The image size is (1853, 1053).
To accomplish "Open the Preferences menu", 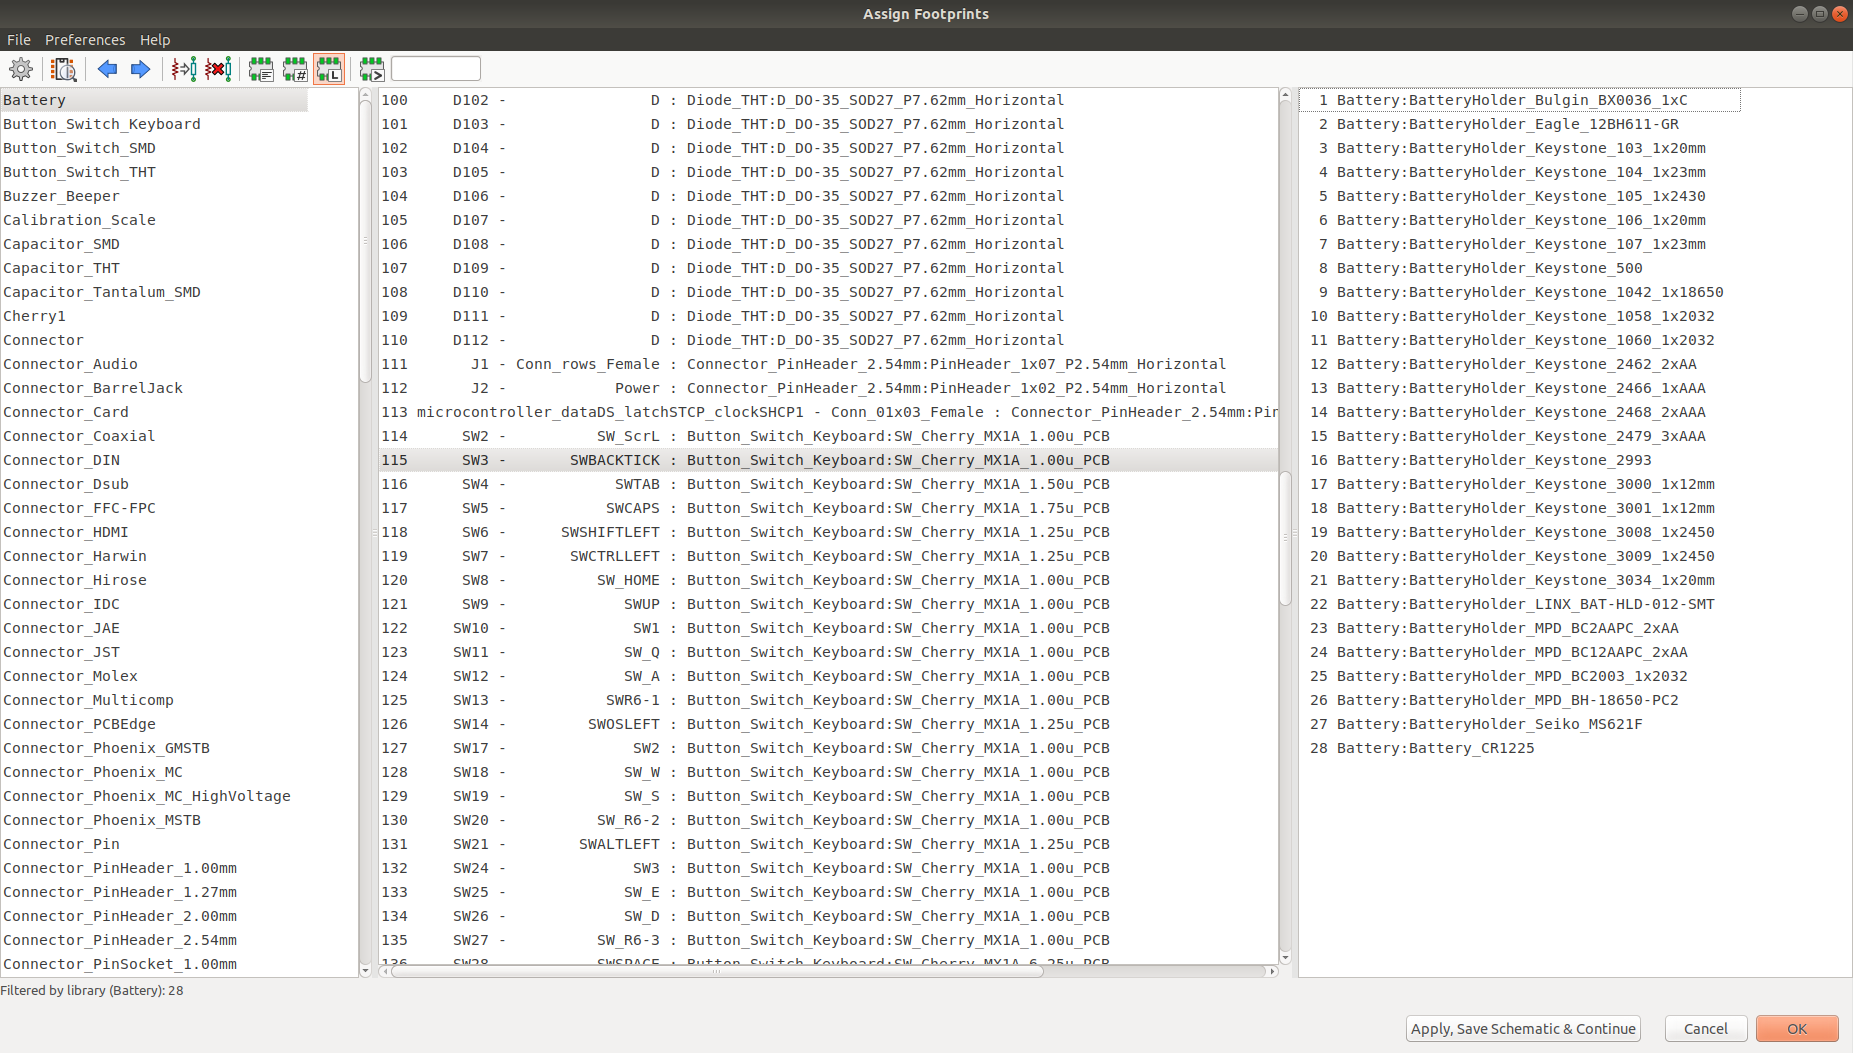I will [x=85, y=40].
